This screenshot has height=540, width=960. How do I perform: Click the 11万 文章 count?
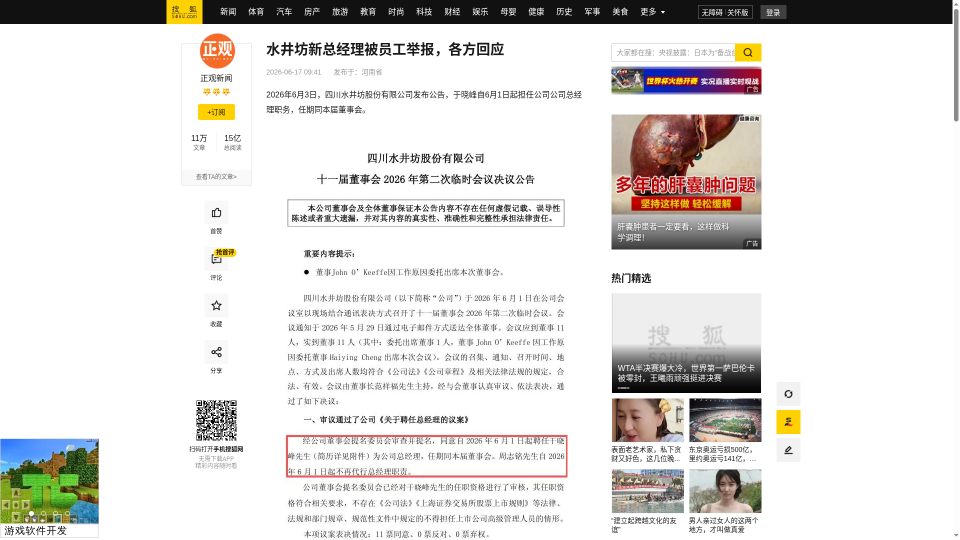point(199,142)
